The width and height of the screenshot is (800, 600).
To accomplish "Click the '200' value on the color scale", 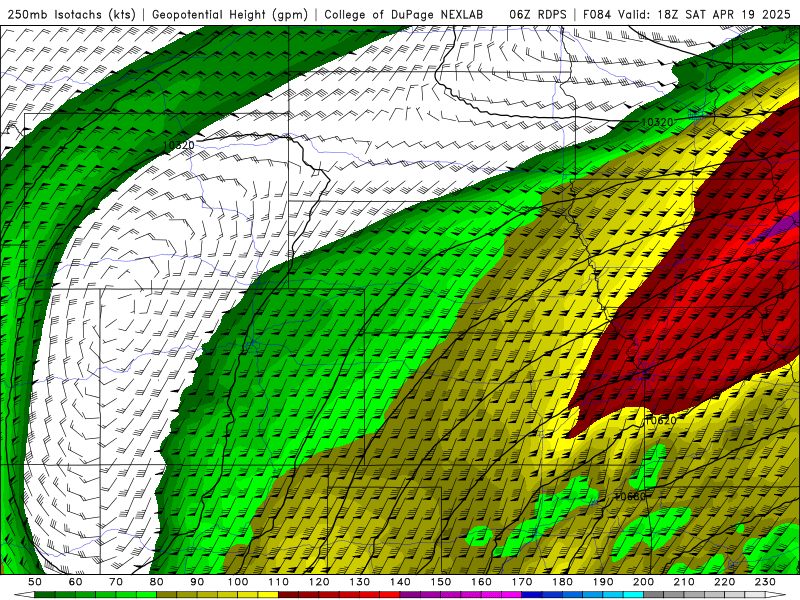I will 644,582.
